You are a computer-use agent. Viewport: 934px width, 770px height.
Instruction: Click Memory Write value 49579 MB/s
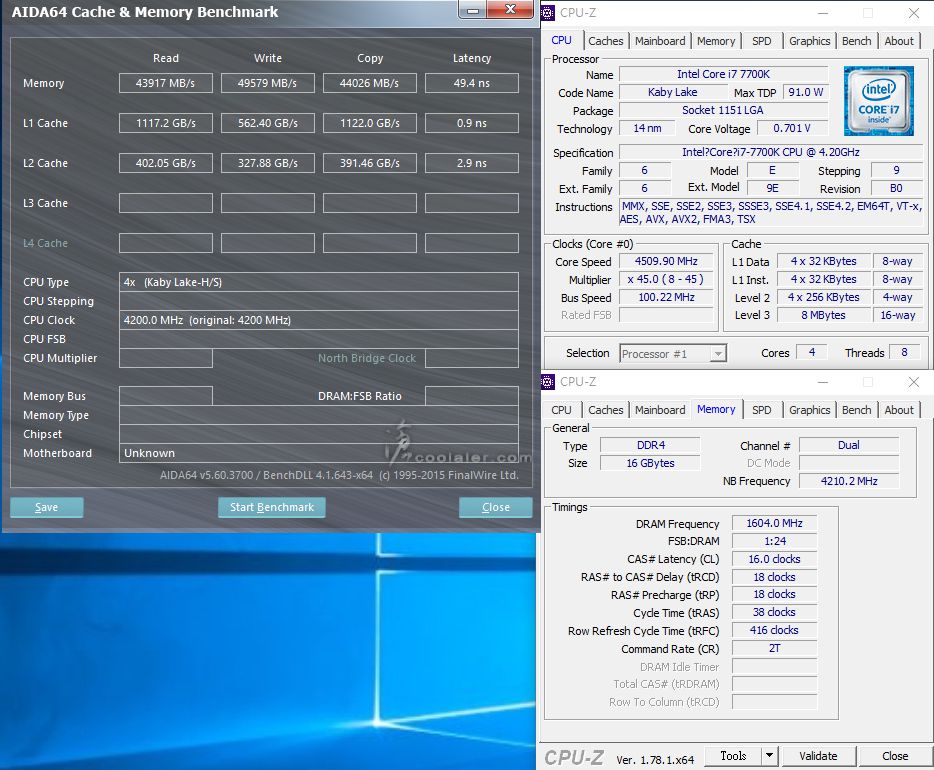[267, 83]
